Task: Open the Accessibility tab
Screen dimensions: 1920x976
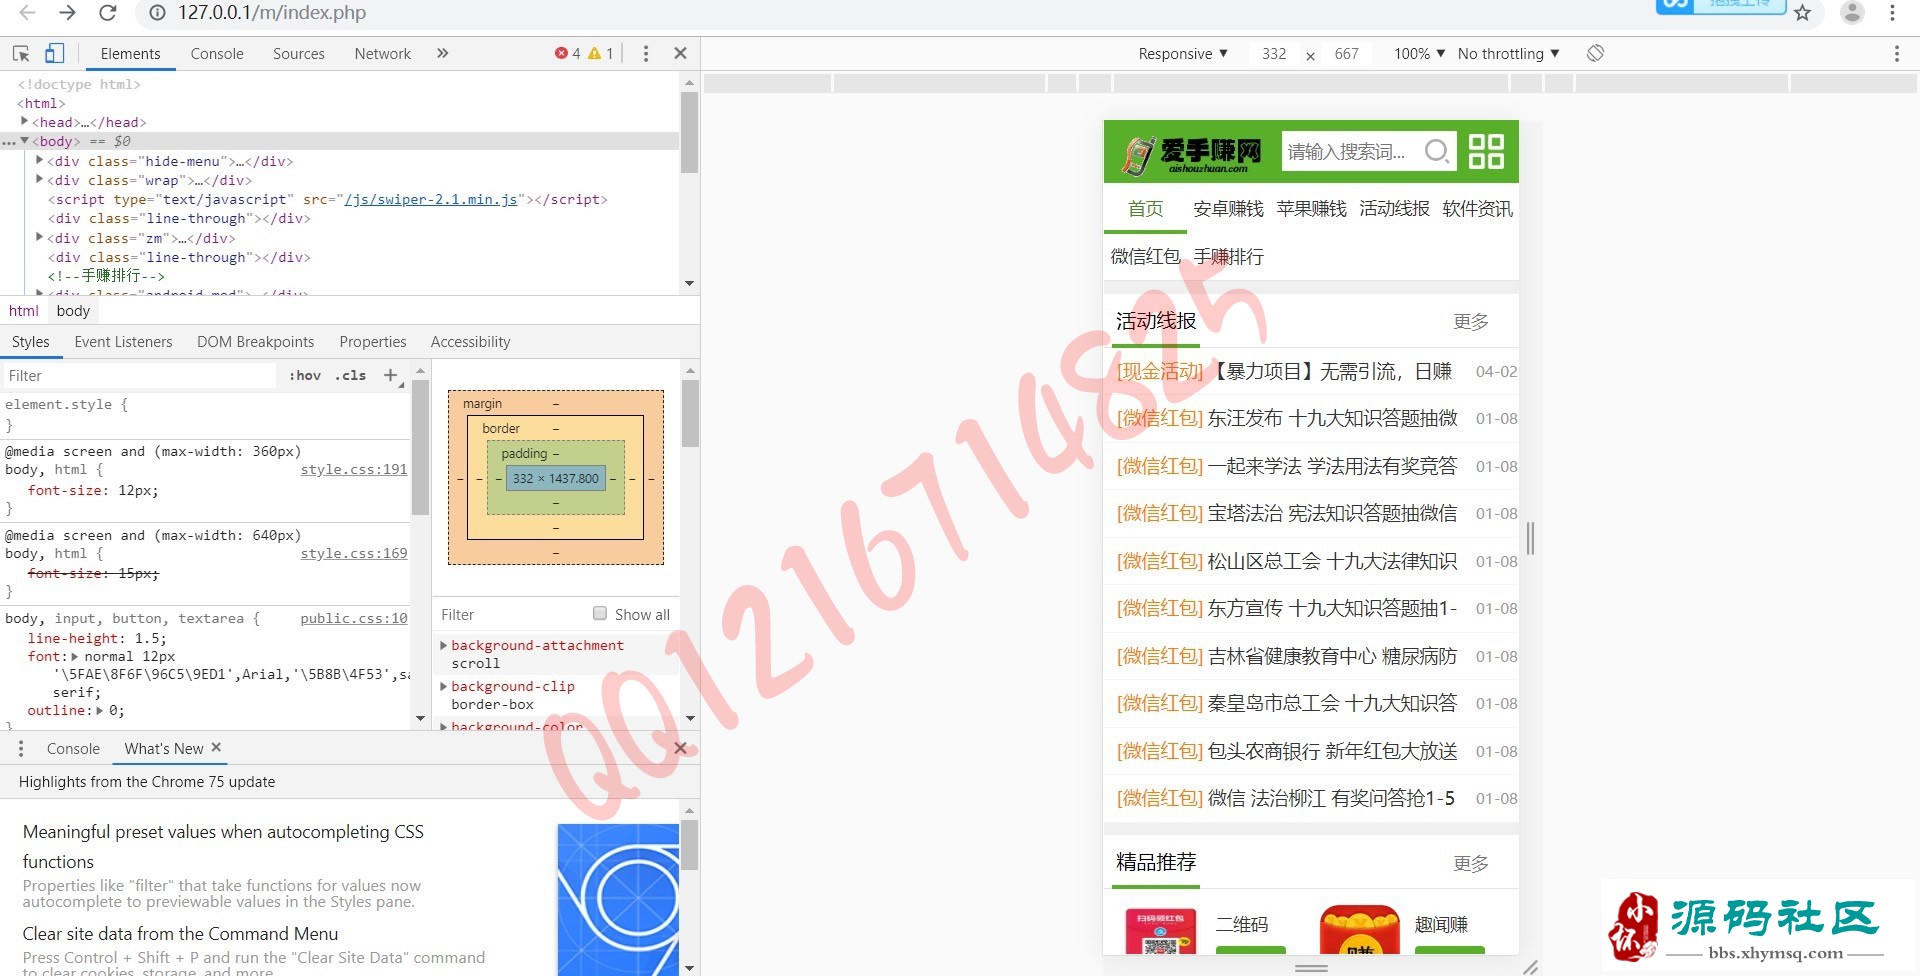Action: point(471,342)
